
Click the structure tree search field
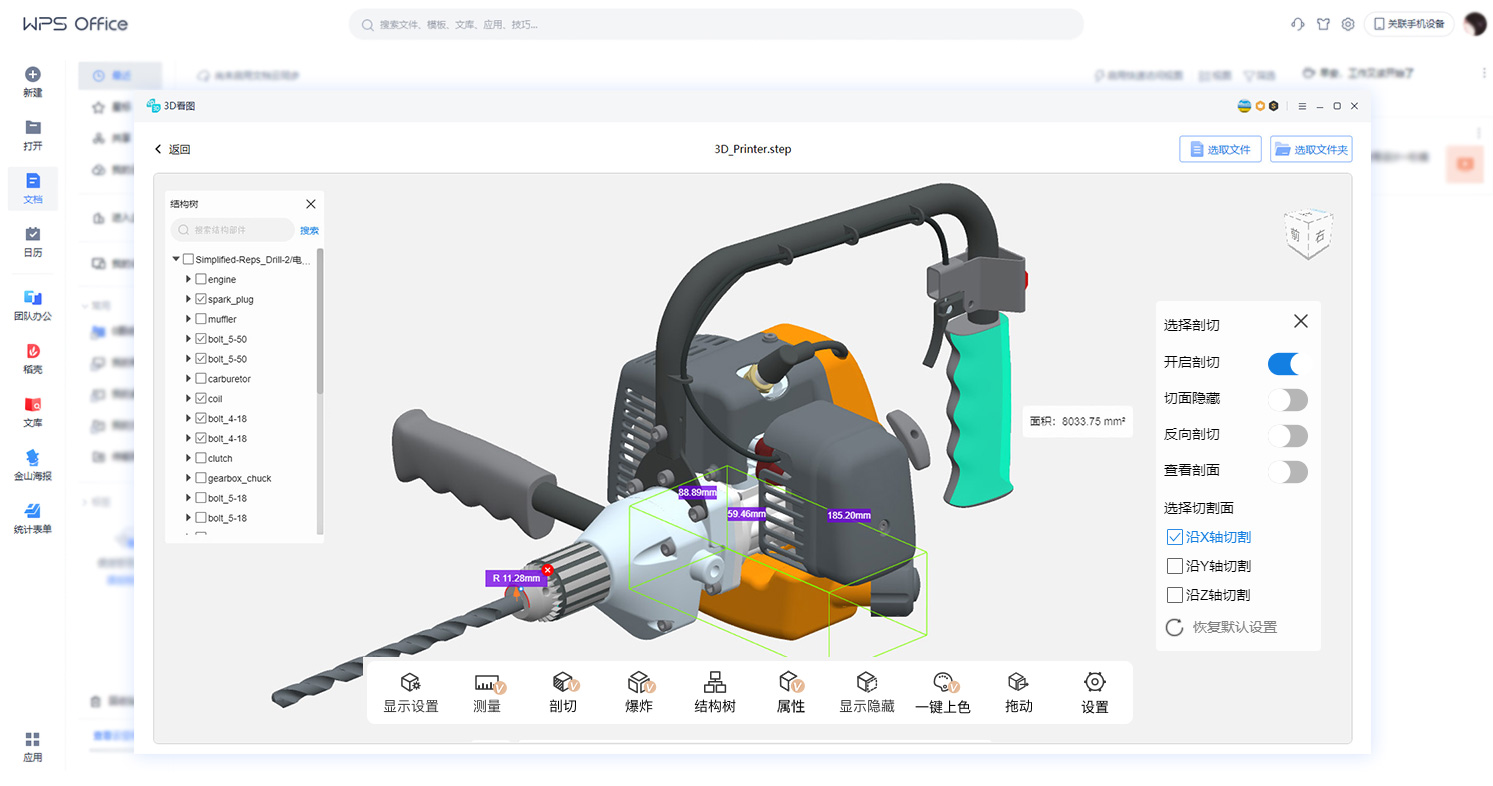(232, 230)
